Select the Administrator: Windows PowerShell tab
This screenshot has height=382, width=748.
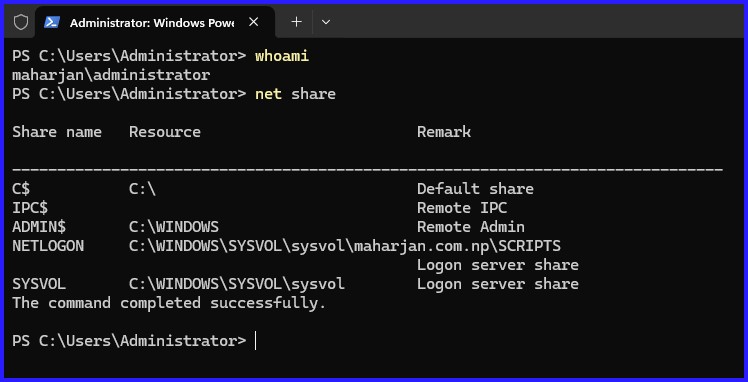tap(155, 22)
